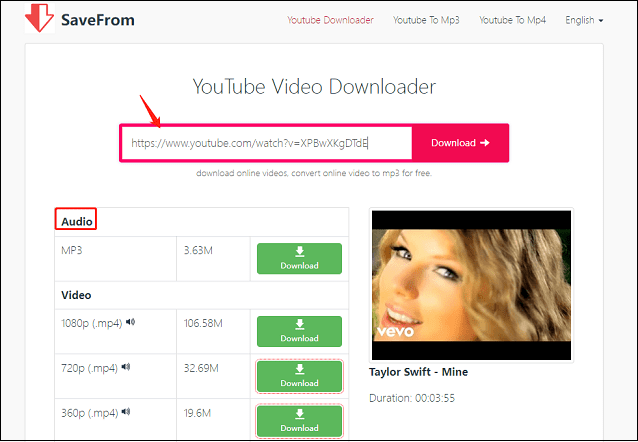The height and width of the screenshot is (442, 638).
Task: Select the 'Video' section heading
Action: pyautogui.click(x=76, y=295)
